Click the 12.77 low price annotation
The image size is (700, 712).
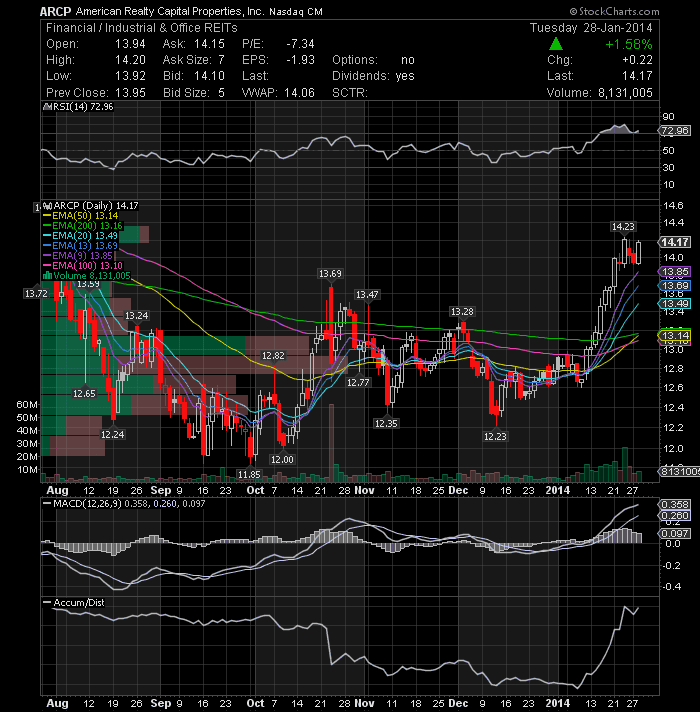(358, 383)
